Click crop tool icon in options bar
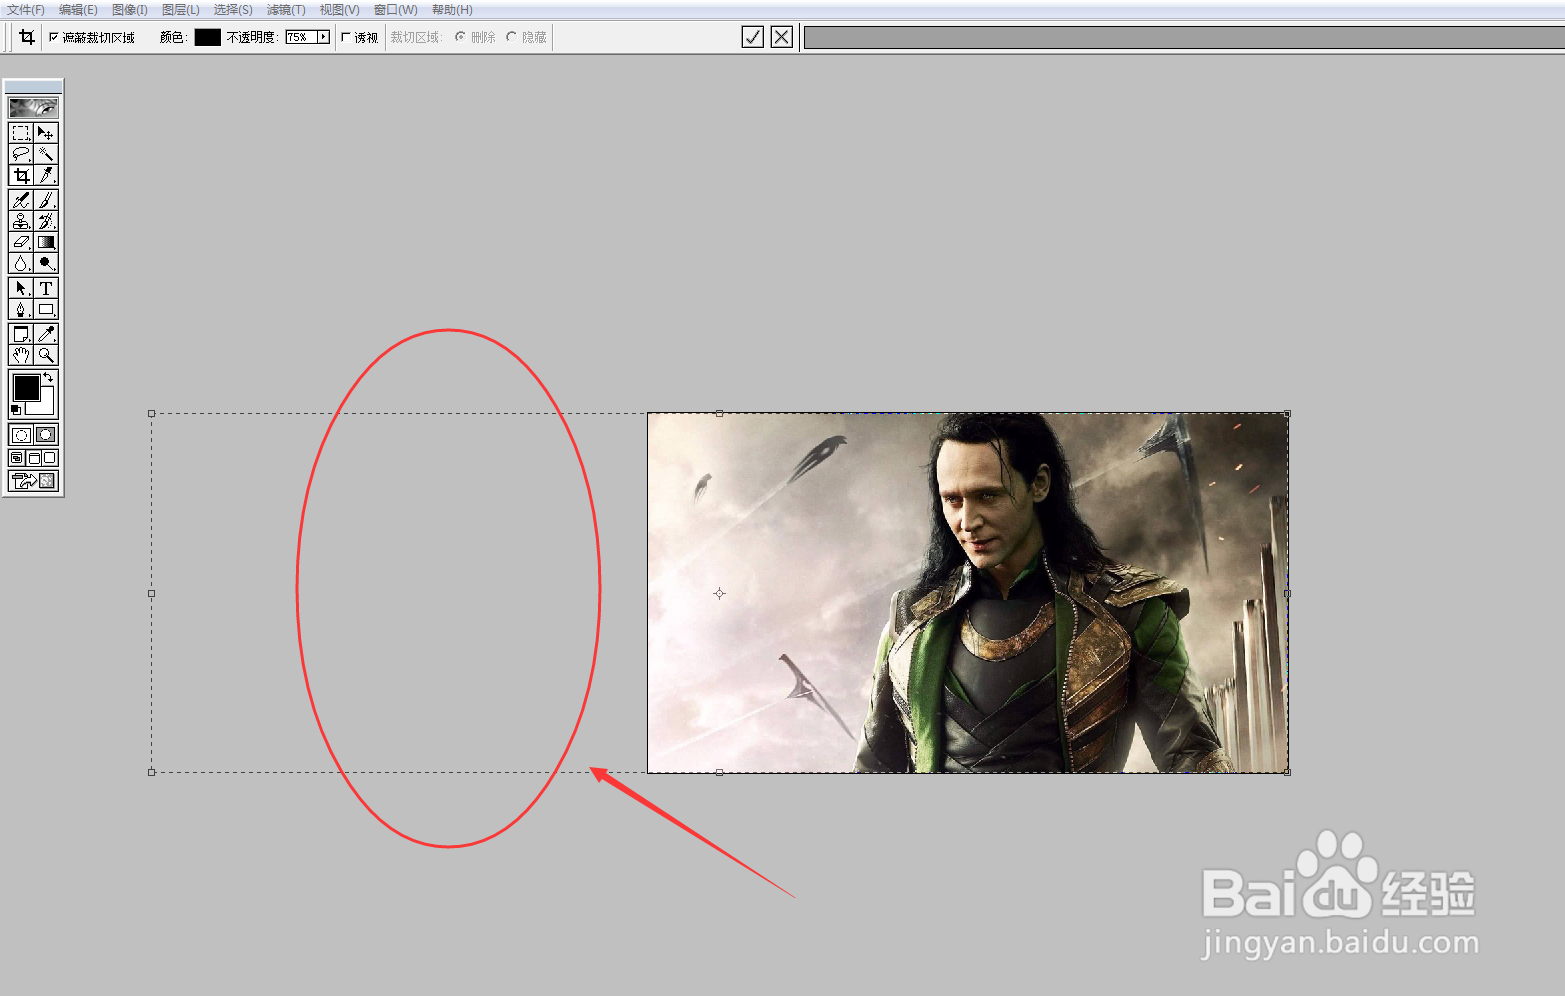 tap(27, 37)
